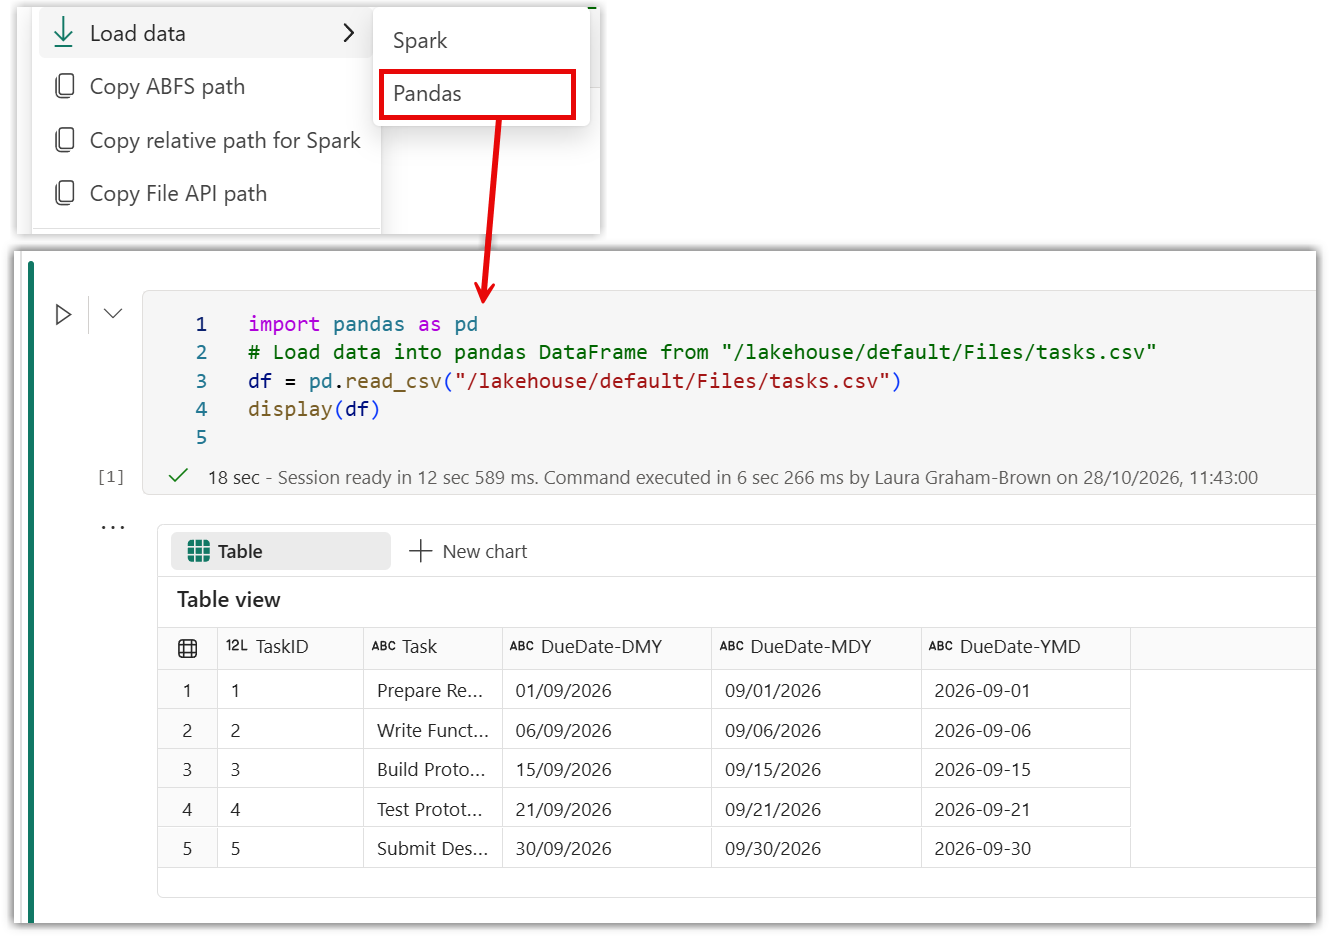Click the table corner select-all grid icon
The width and height of the screenshot is (1332, 939).
[187, 648]
